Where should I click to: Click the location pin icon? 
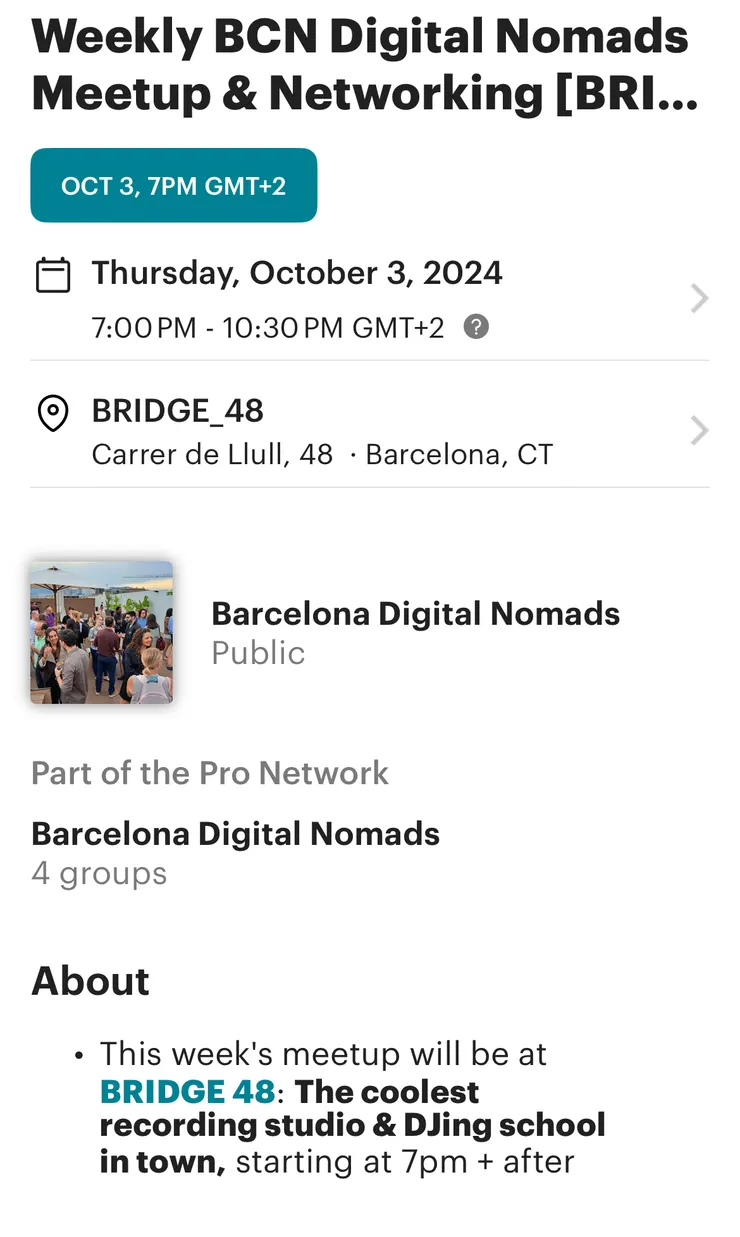[53, 413]
